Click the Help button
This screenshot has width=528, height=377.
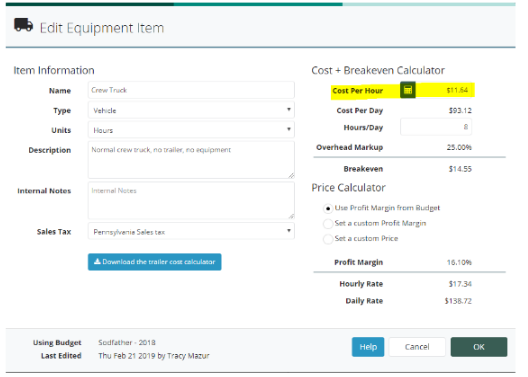[368, 347]
